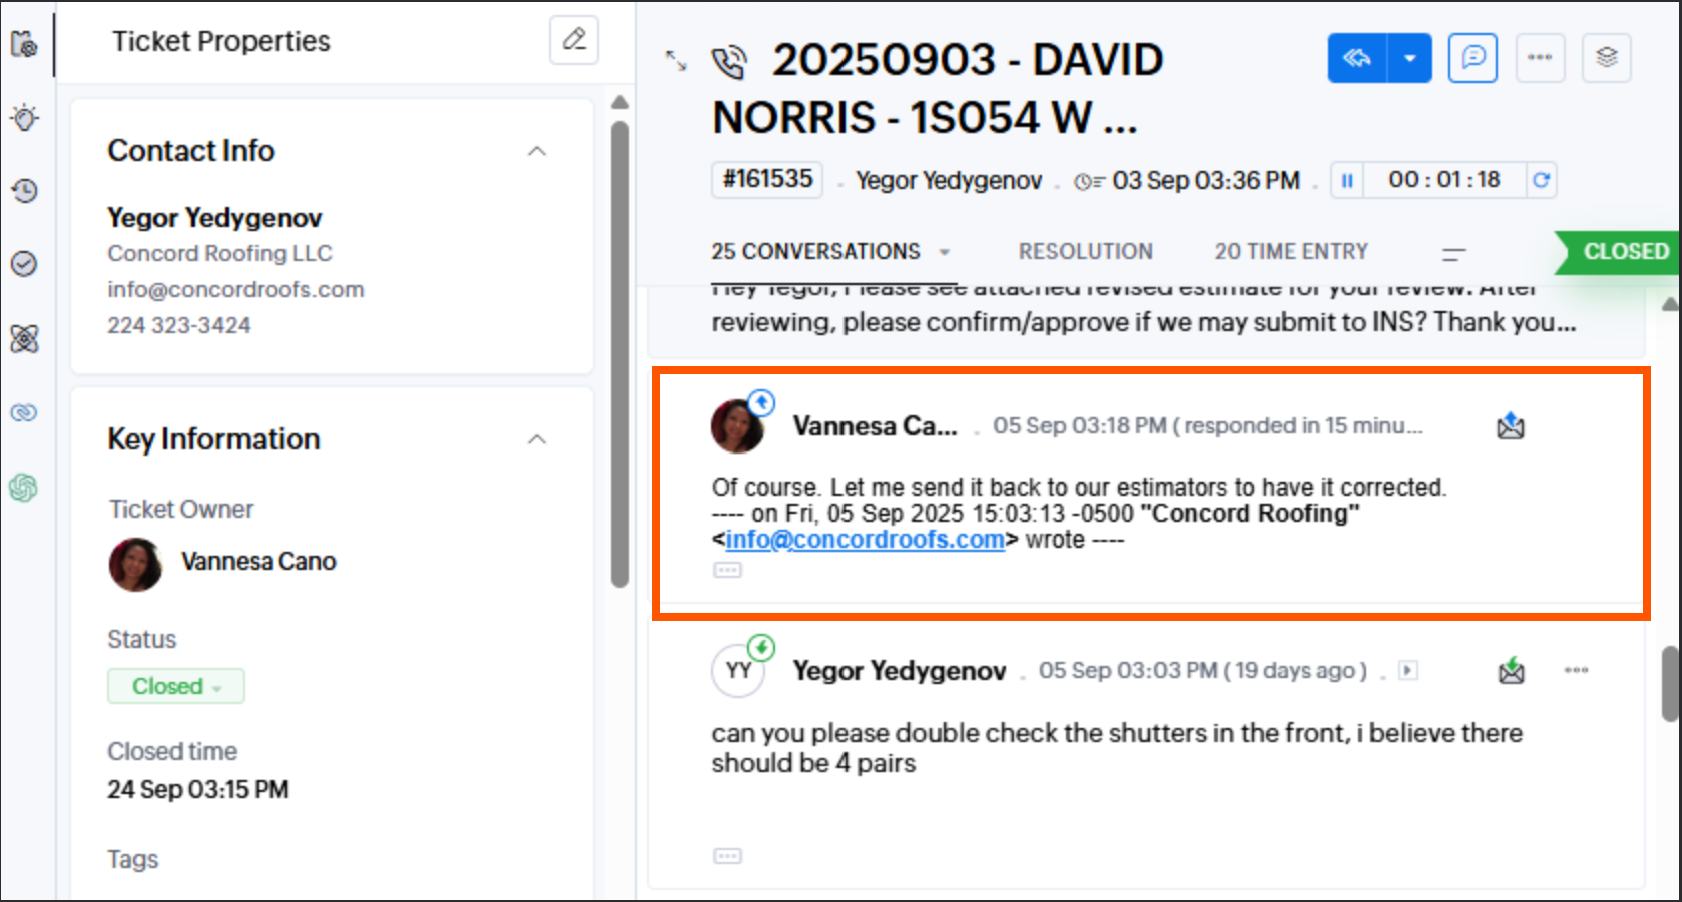Open contact Yegor Yedygenov in Contact Info
Image resolution: width=1682 pixels, height=902 pixels.
(215, 218)
